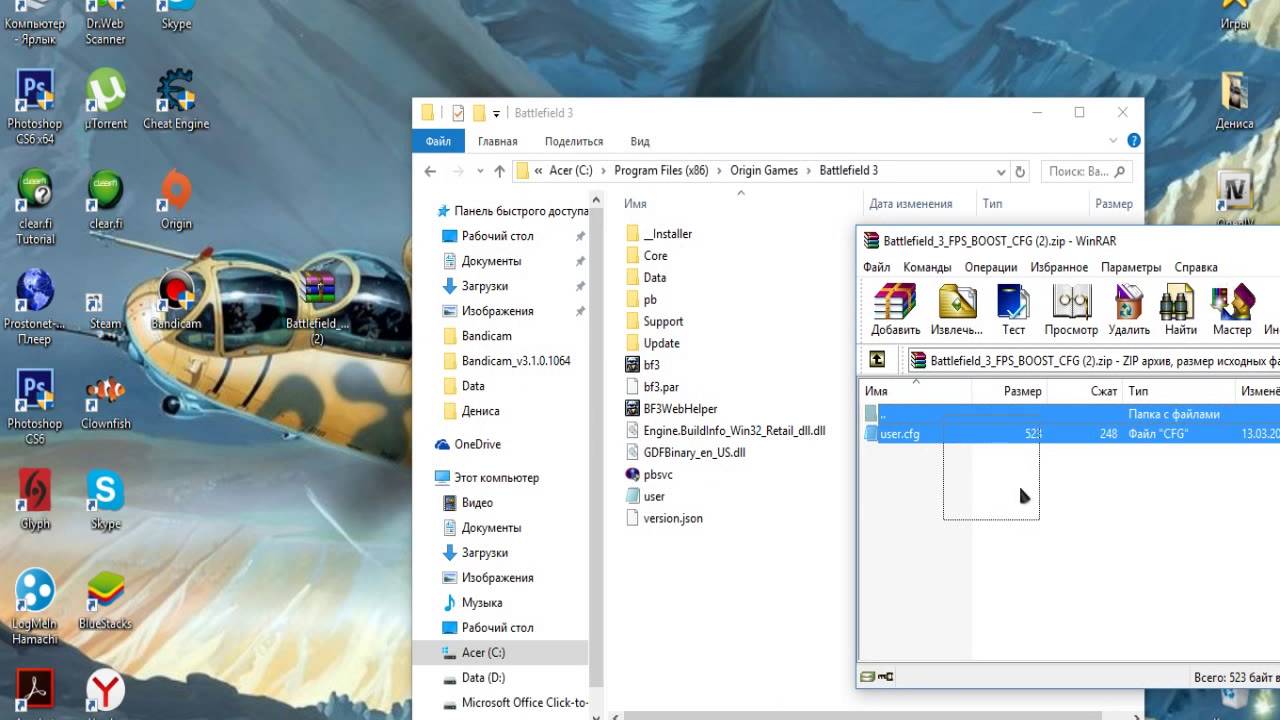Select the Bandicam desktop icon
The image size is (1280, 720).
coord(176,300)
